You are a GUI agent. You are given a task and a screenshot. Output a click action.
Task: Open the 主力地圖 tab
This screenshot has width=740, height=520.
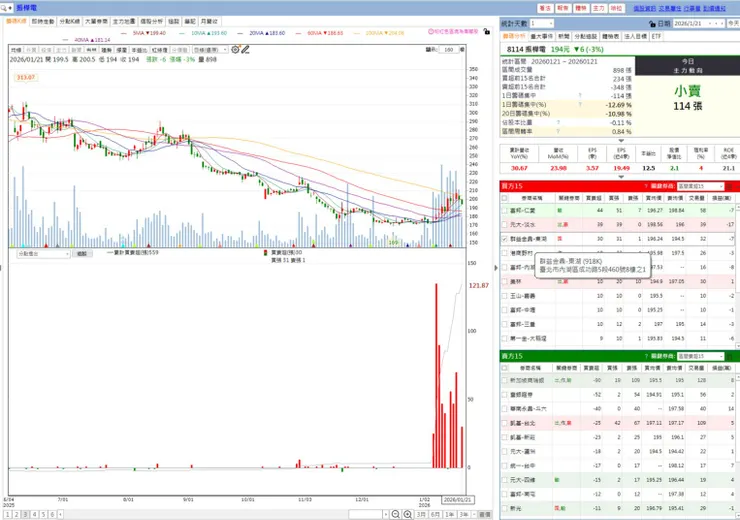pos(124,22)
